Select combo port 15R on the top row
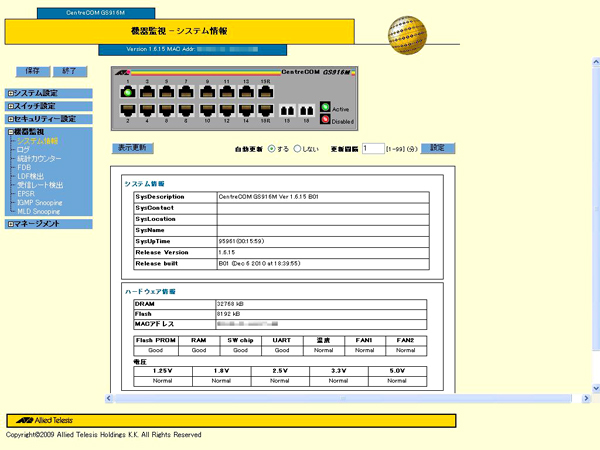 (x=266, y=92)
